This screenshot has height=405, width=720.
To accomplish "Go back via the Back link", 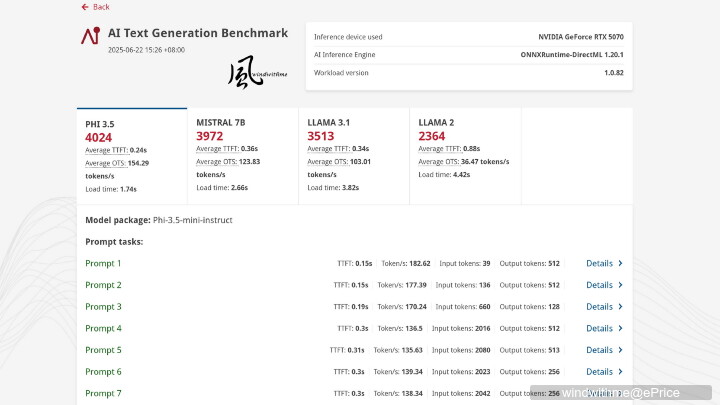I will [x=96, y=7].
